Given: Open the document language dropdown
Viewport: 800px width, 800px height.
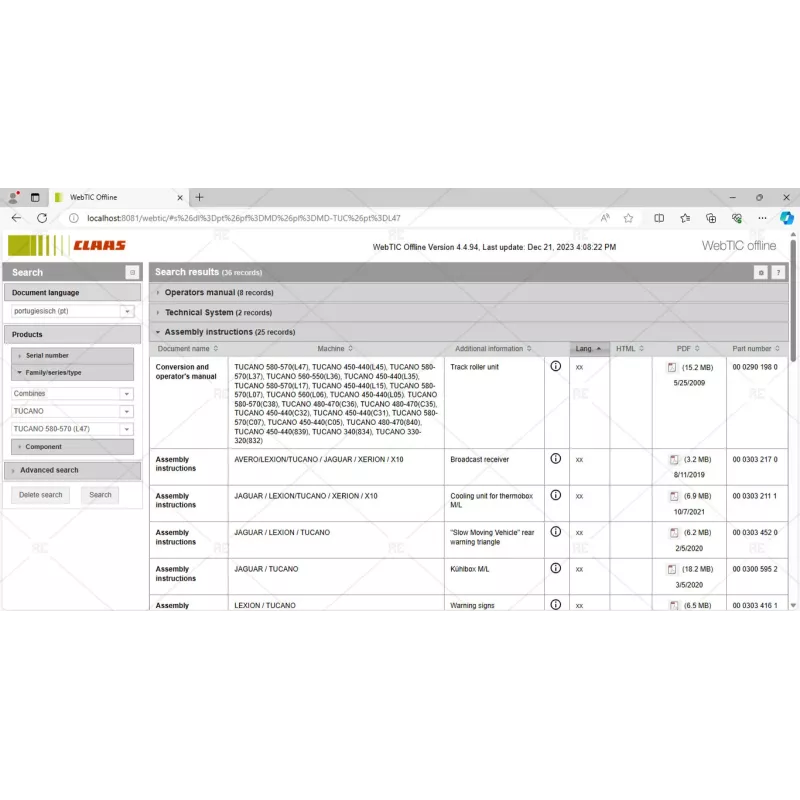Looking at the screenshot, I should [72, 311].
